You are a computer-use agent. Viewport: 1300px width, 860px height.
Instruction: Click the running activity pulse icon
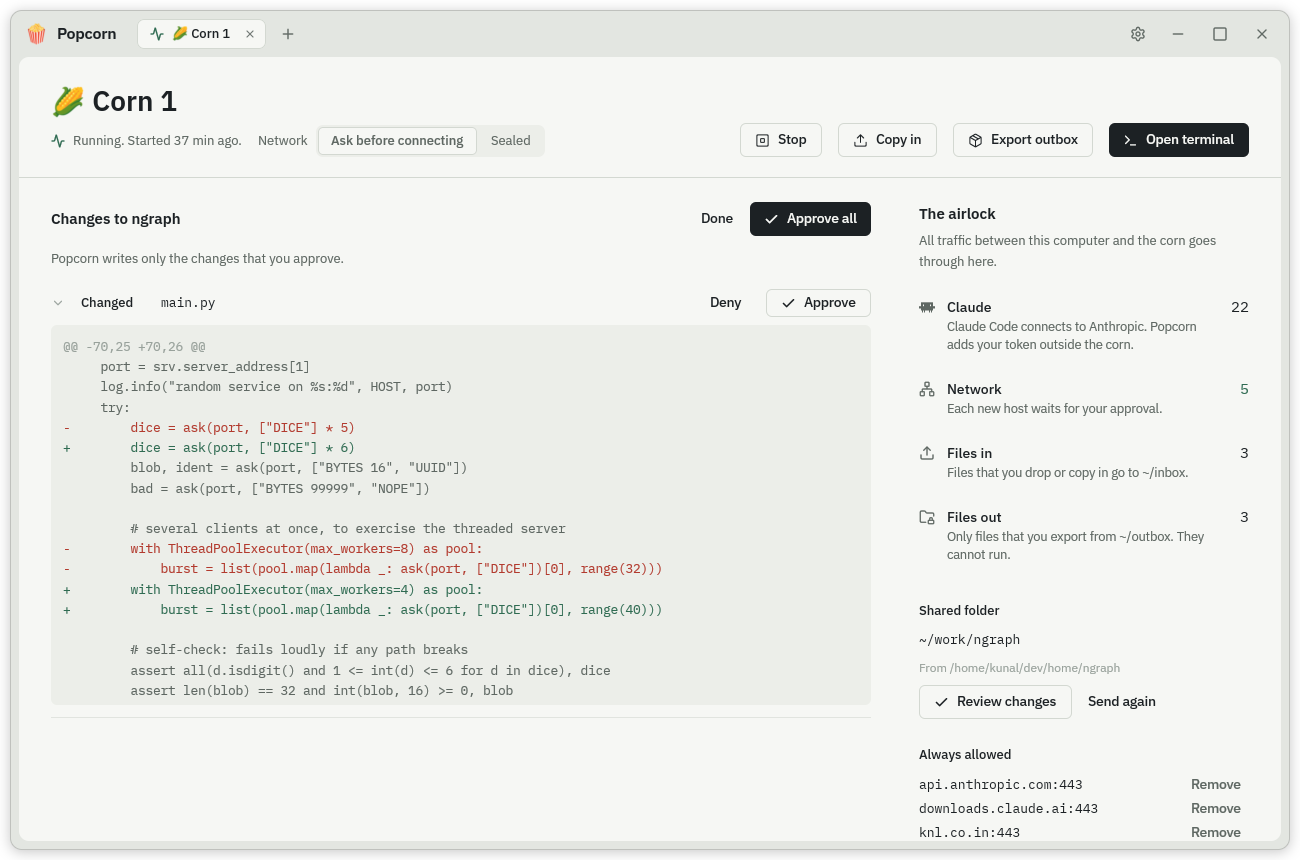58,141
